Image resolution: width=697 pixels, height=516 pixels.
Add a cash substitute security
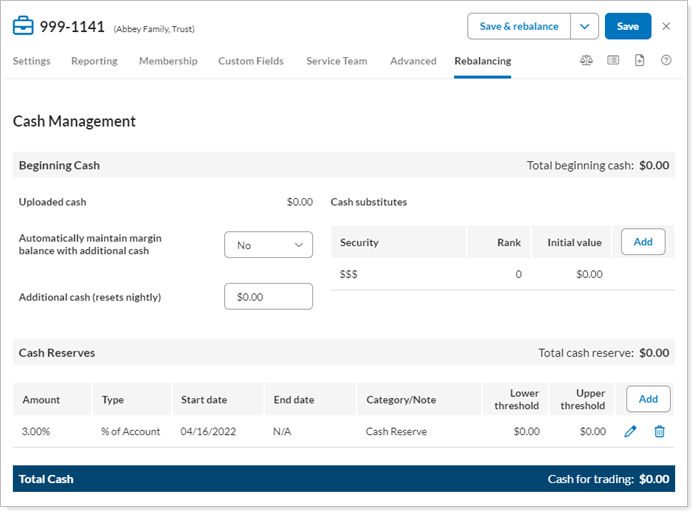[643, 242]
